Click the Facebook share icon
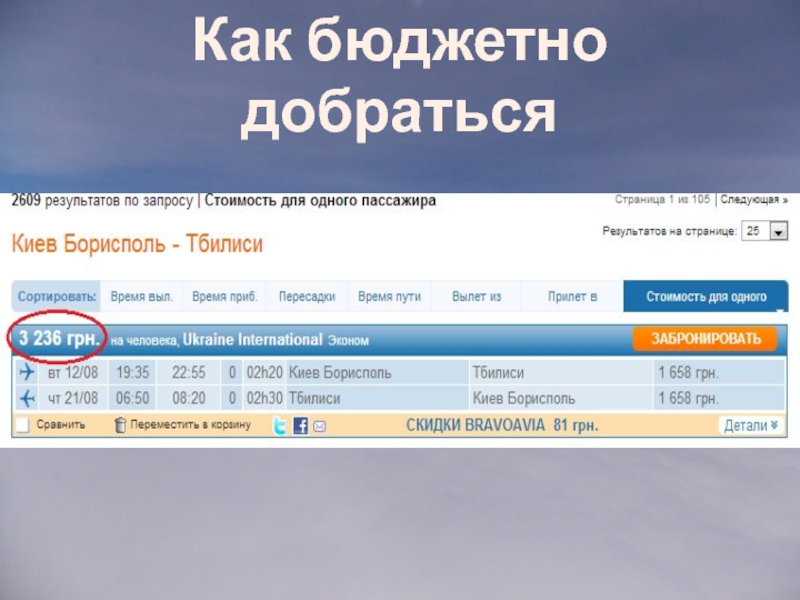Viewport: 800px width, 600px height. (x=300, y=426)
